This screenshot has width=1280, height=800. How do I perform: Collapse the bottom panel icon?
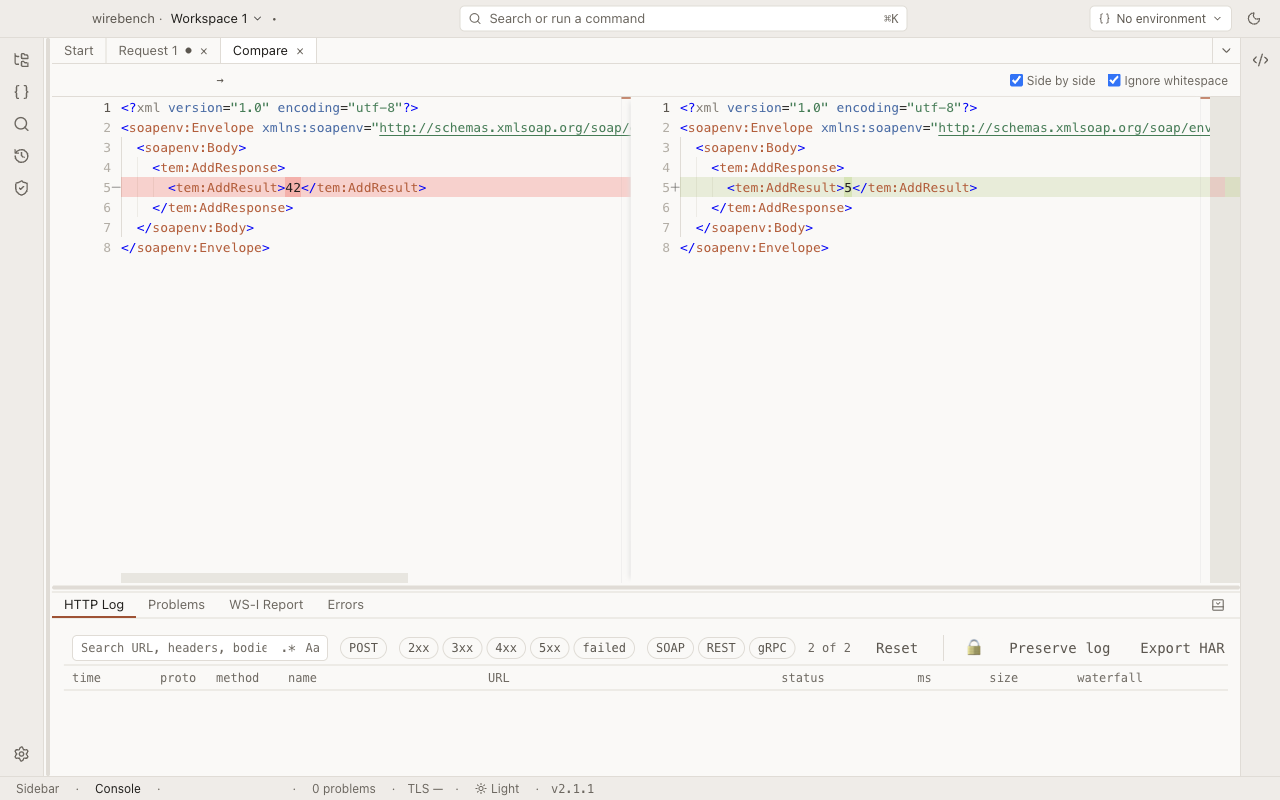1218,605
